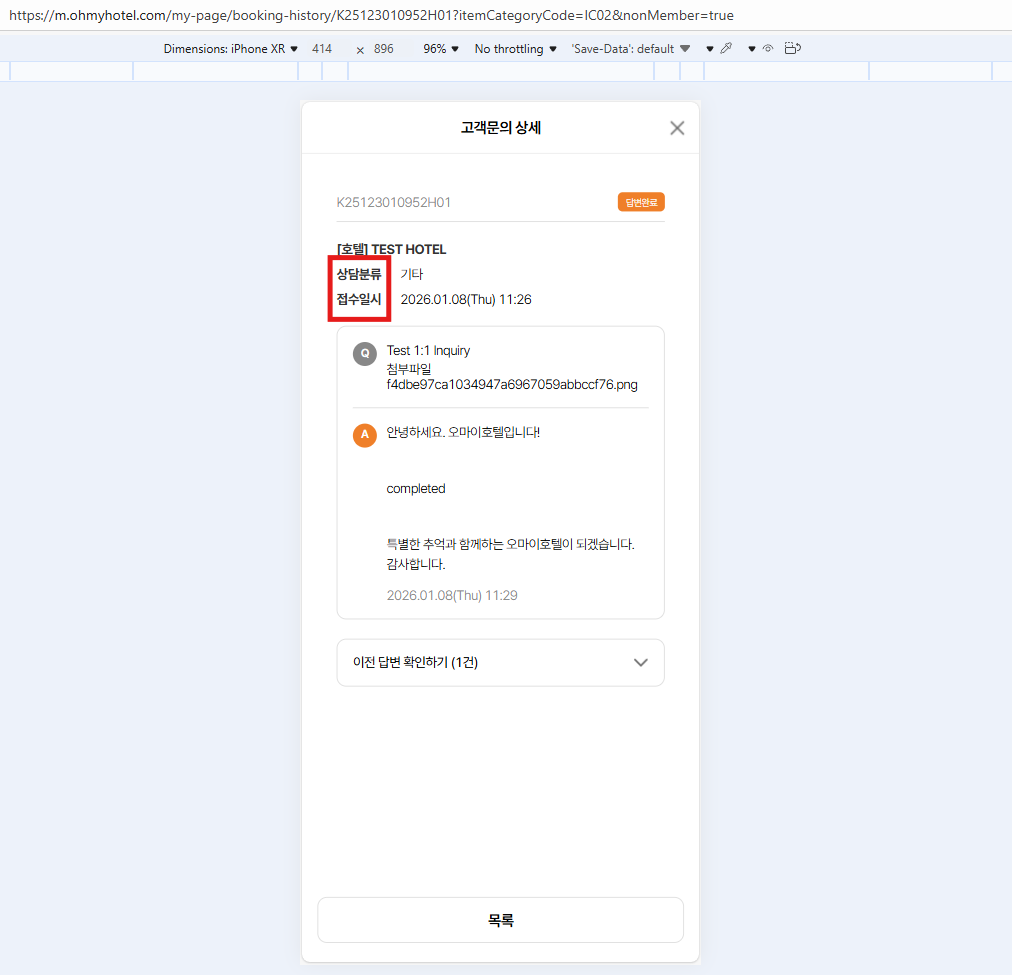Click the eyedropper icon in device toolbar

coord(726,48)
